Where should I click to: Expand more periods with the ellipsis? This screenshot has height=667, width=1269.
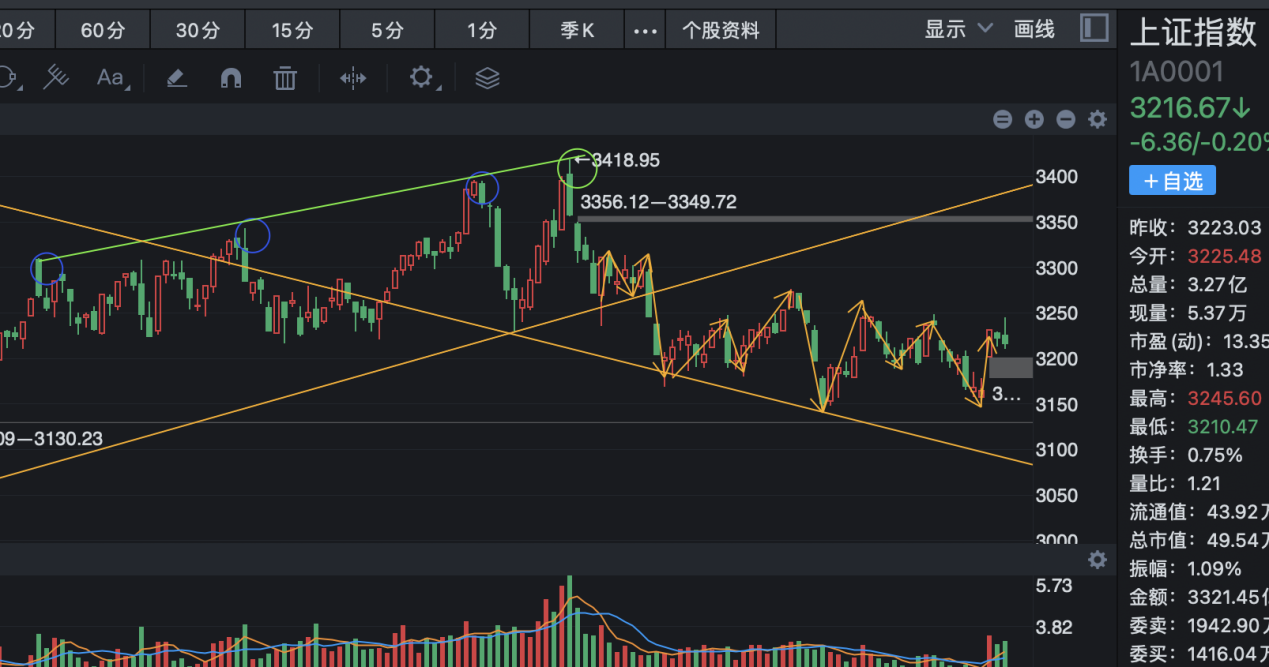645,30
